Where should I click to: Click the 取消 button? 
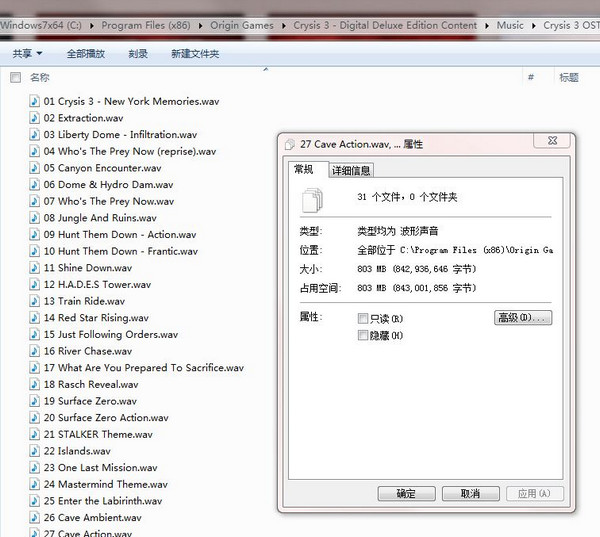pyautogui.click(x=471, y=494)
